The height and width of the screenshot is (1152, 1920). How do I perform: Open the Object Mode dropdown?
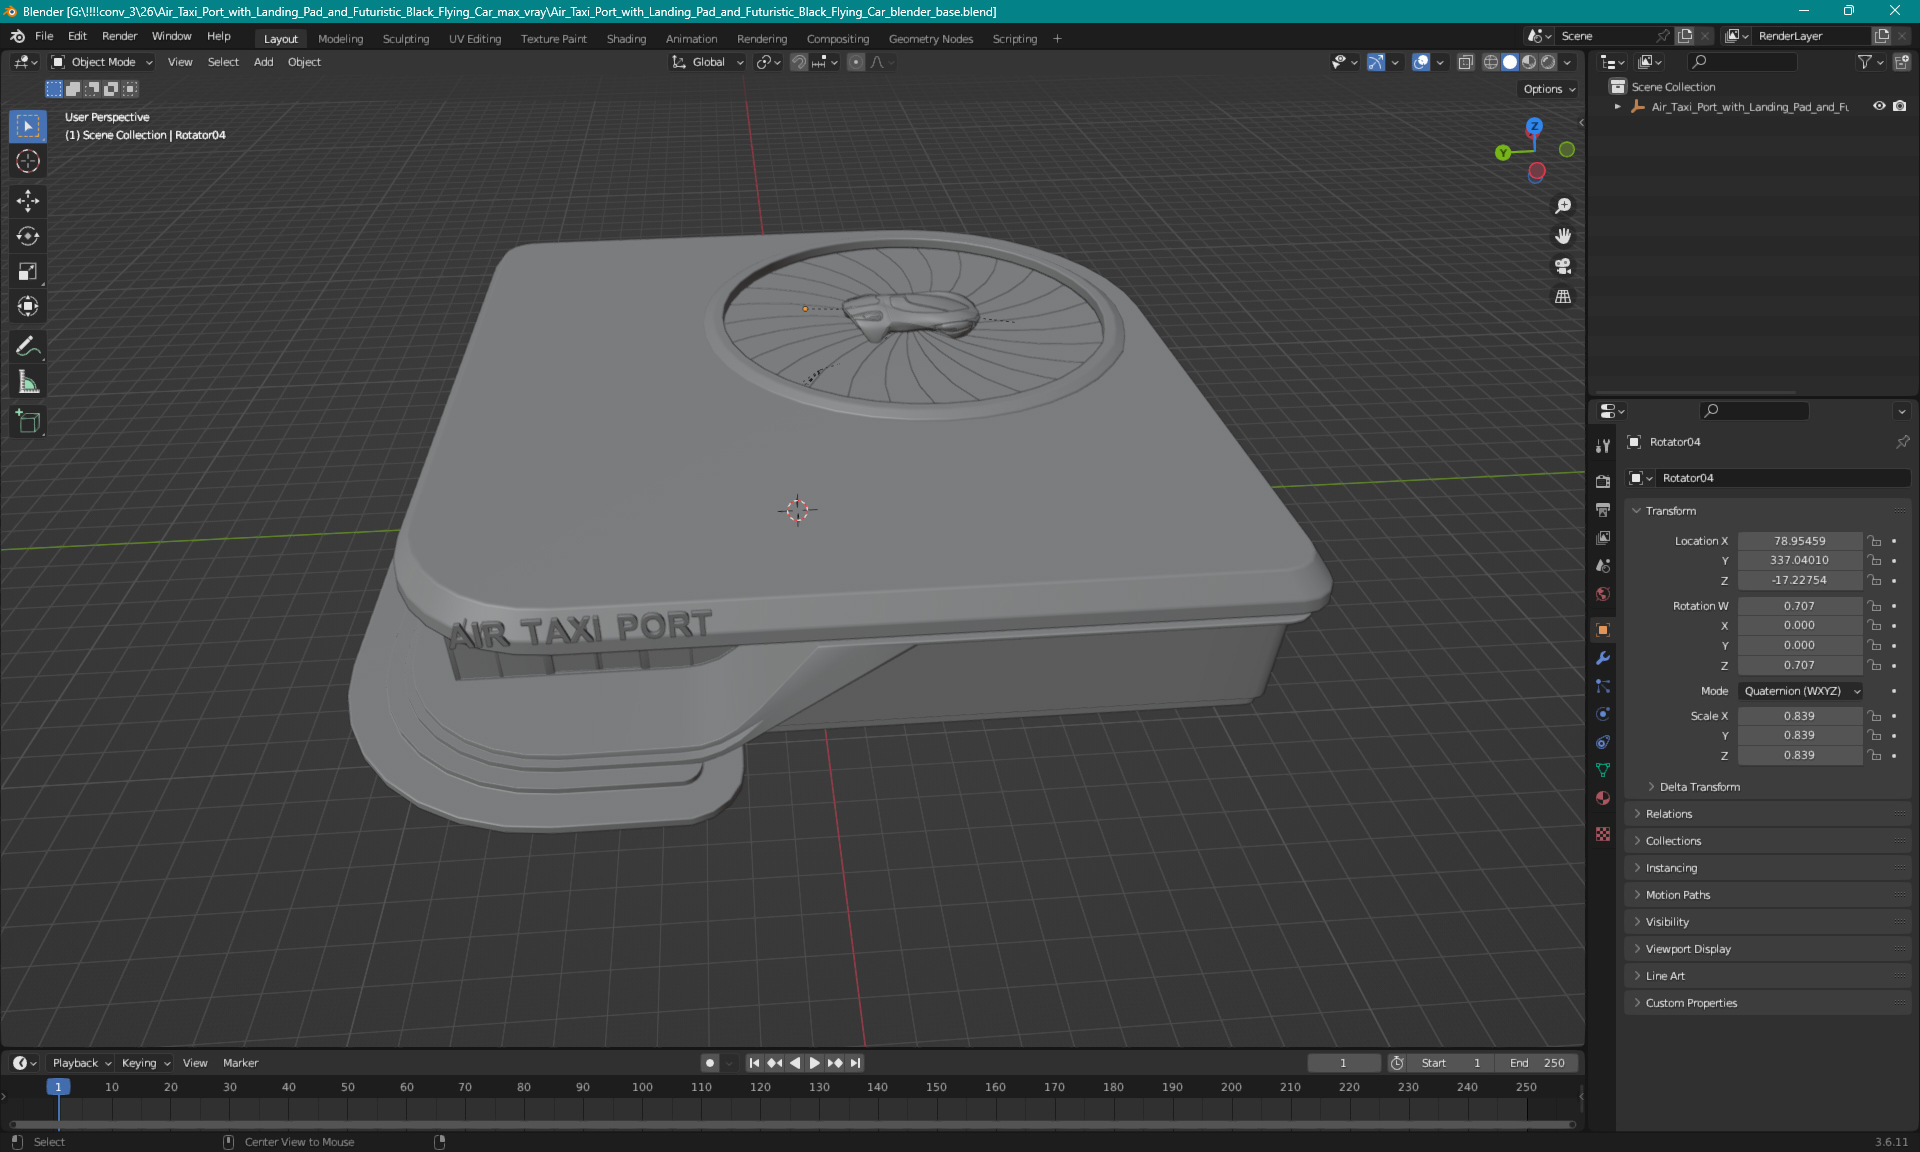point(102,62)
